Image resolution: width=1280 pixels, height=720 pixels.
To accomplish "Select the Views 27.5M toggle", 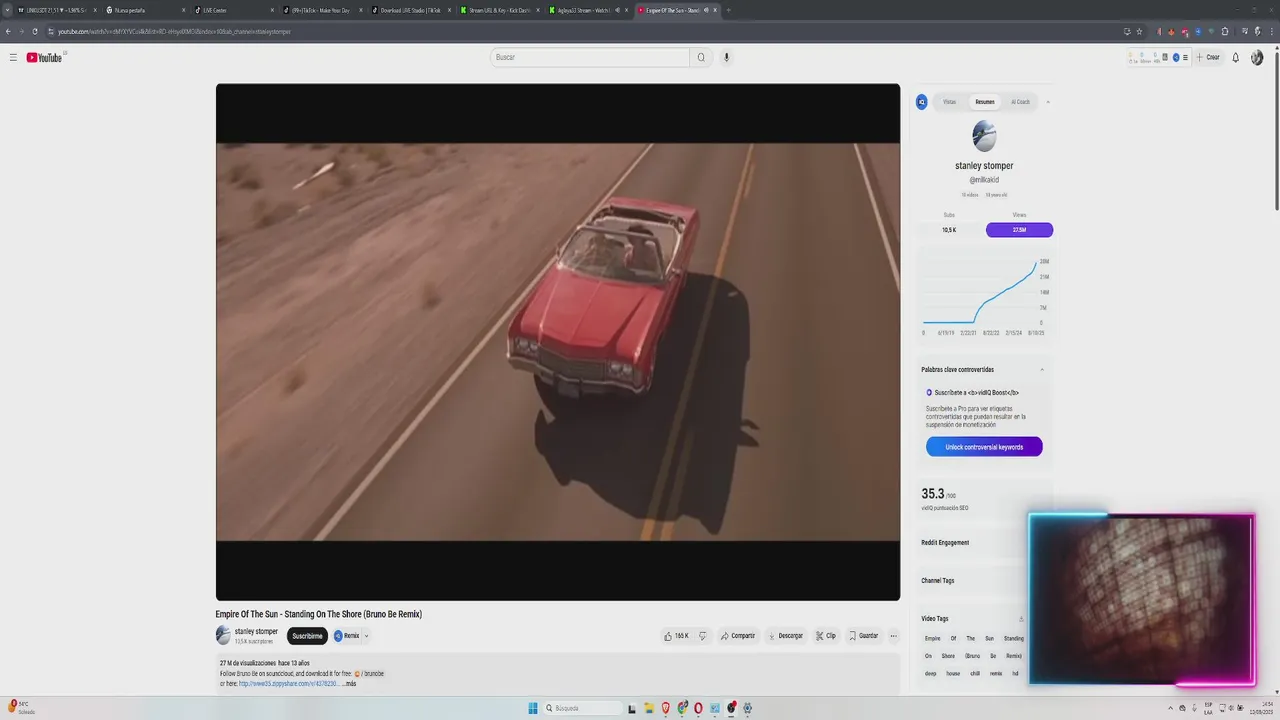I will click(1019, 230).
